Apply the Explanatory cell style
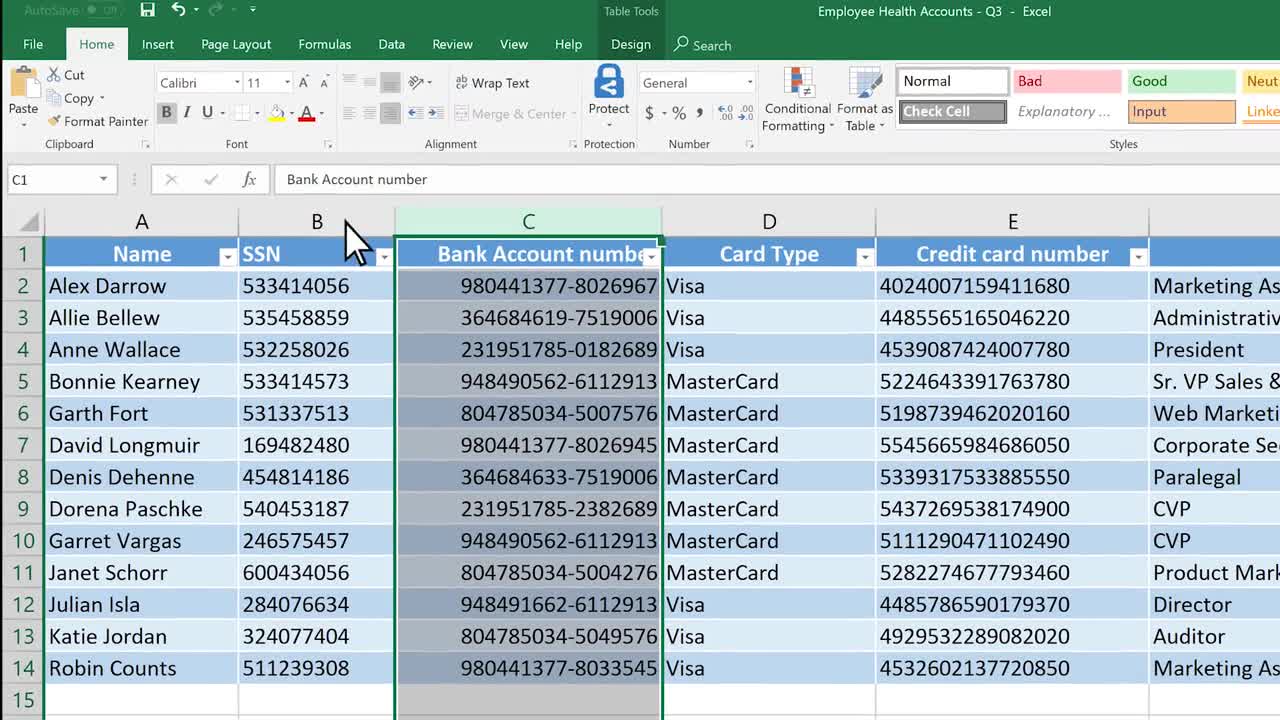This screenshot has height=720, width=1280. 1067,111
